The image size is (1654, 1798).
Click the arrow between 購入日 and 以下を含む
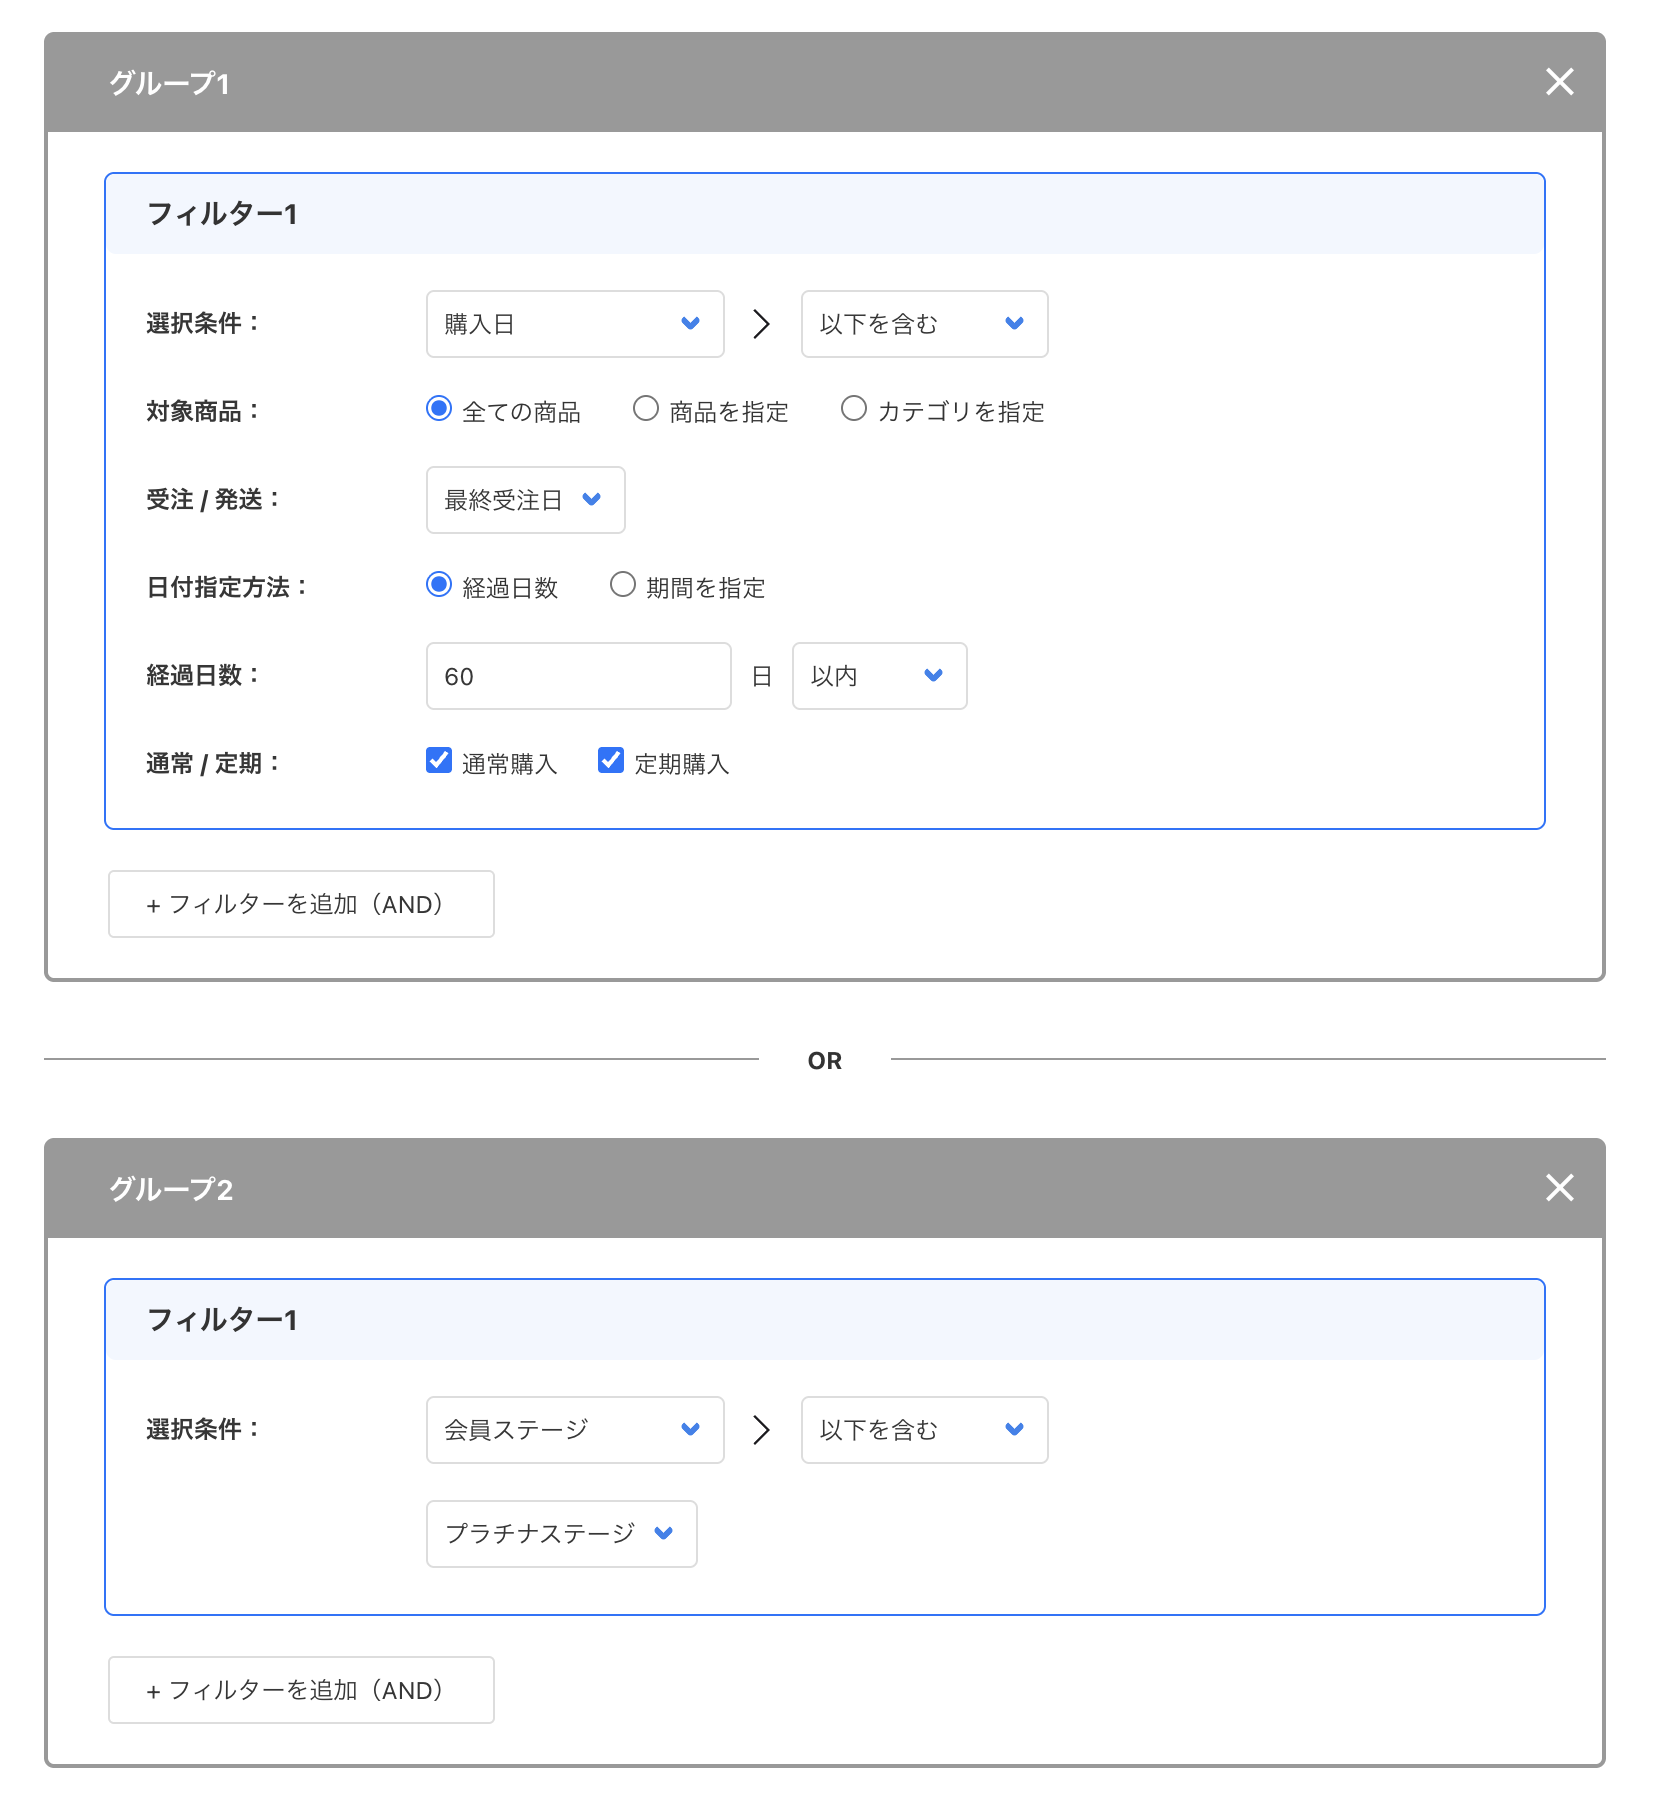[x=761, y=323]
